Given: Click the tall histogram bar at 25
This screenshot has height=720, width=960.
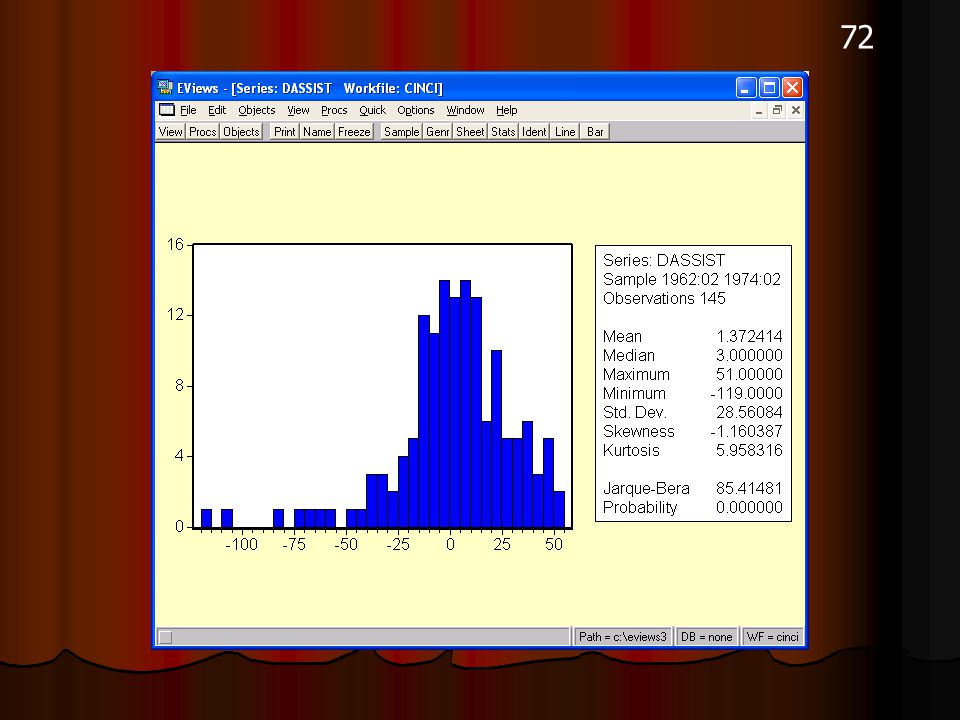Looking at the screenshot, I should pos(497,439).
